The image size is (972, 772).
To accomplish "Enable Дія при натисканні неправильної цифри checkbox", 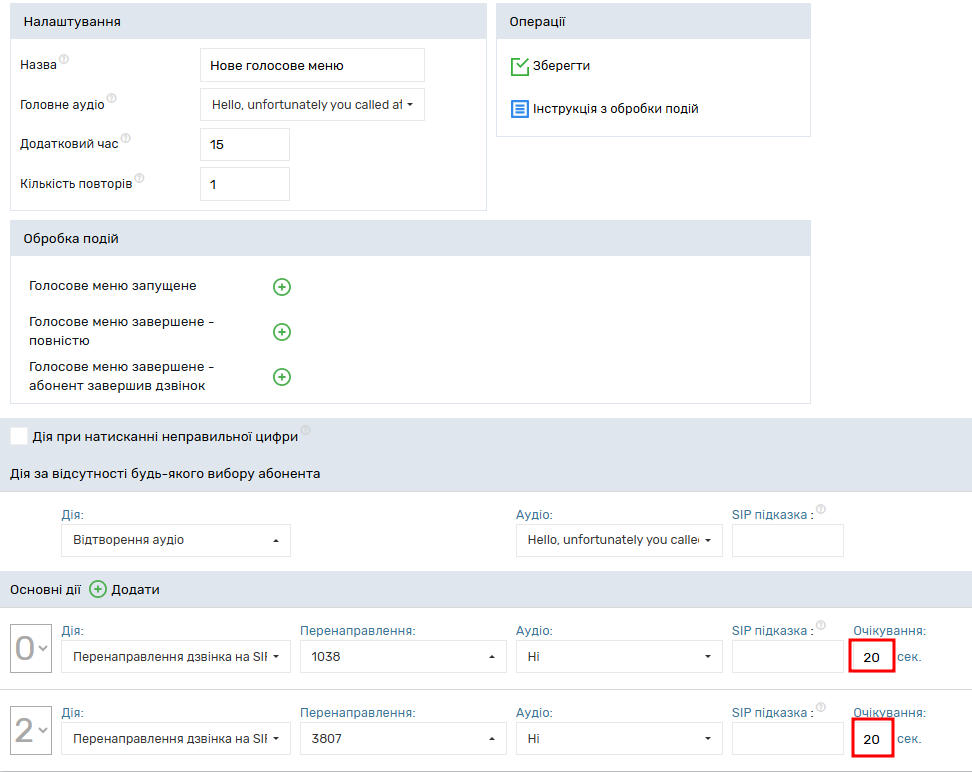I will point(19,436).
